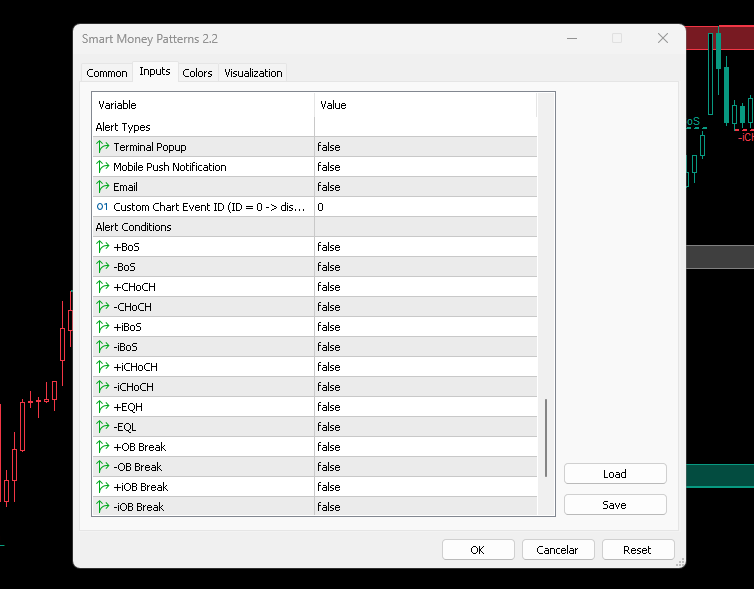
Task: Switch to the Colors tab
Action: click(x=197, y=73)
